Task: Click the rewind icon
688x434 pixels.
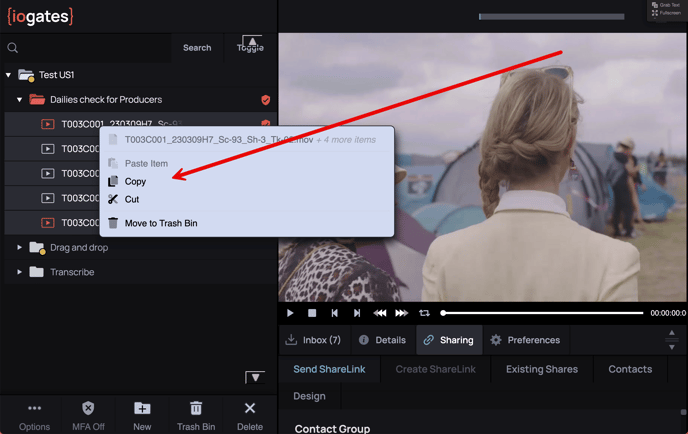Action: pyautogui.click(x=380, y=313)
